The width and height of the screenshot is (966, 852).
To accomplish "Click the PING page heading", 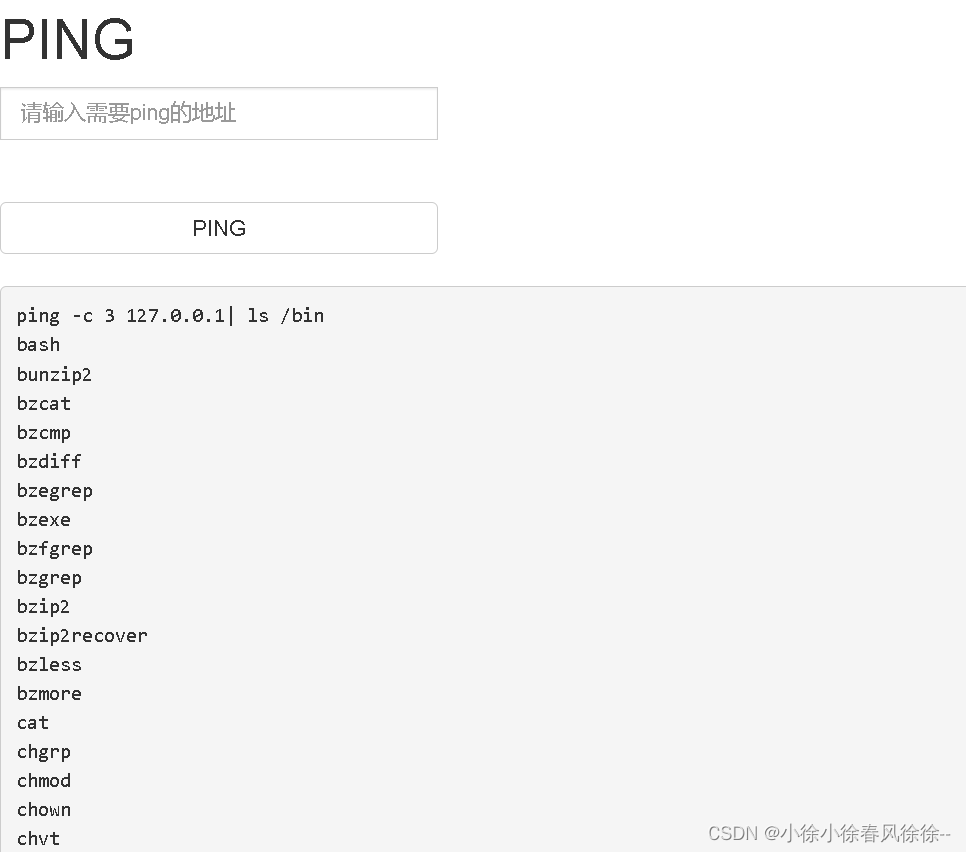I will point(67,39).
